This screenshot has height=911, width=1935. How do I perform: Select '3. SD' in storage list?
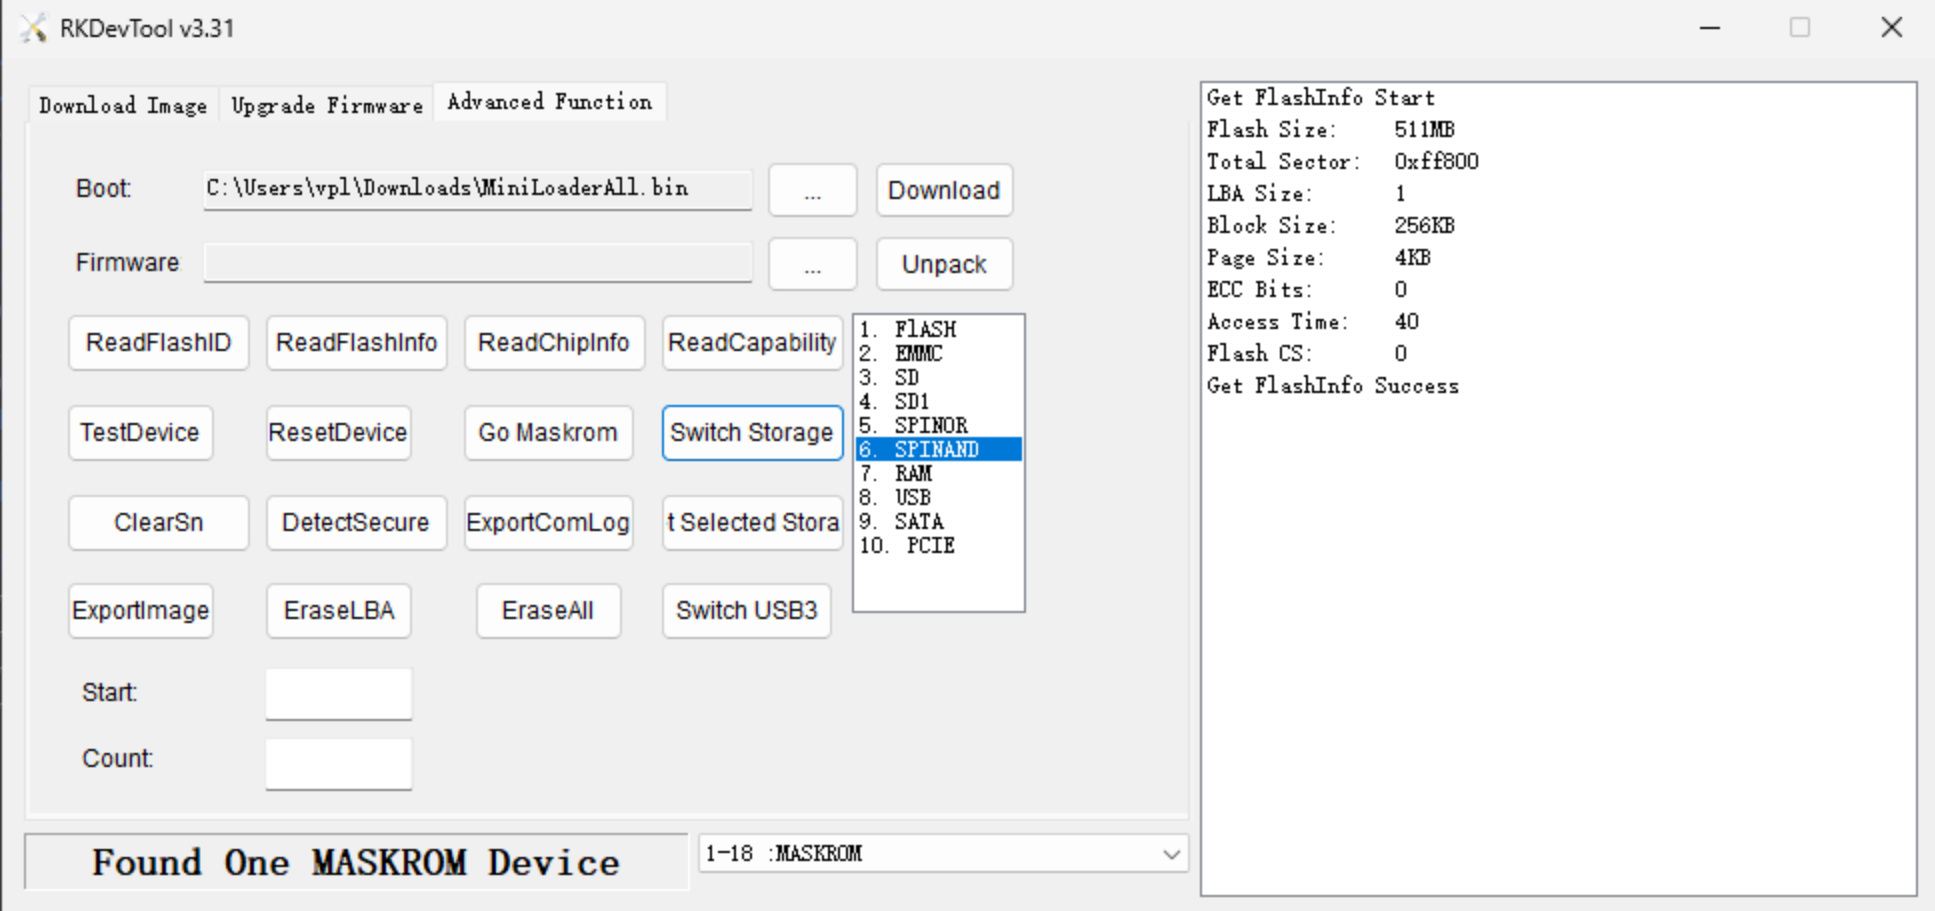click(938, 377)
